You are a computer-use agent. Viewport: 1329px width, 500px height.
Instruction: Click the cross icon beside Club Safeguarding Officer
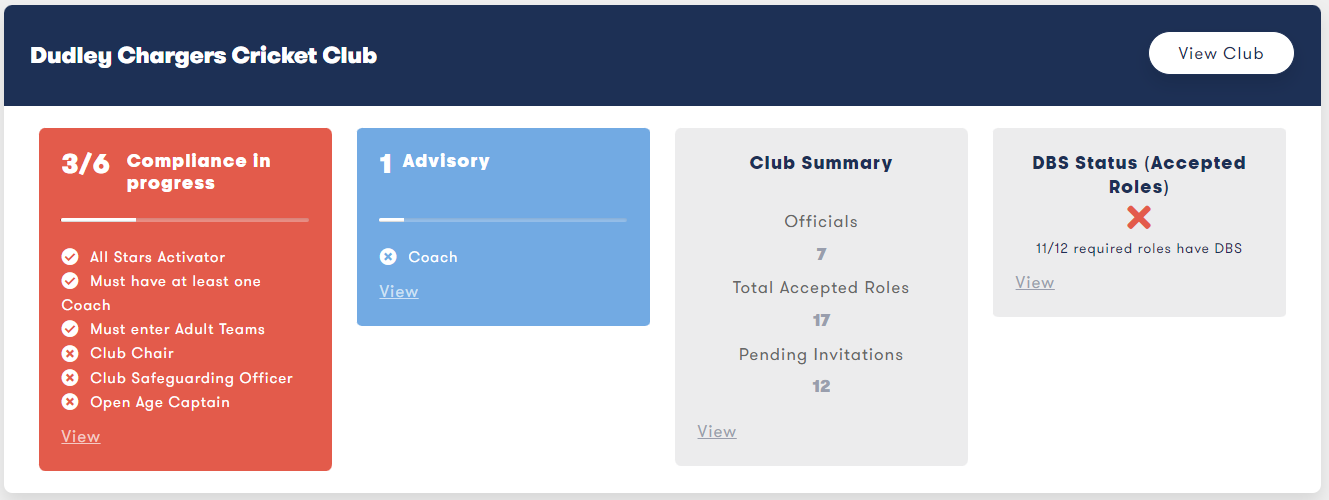(70, 378)
